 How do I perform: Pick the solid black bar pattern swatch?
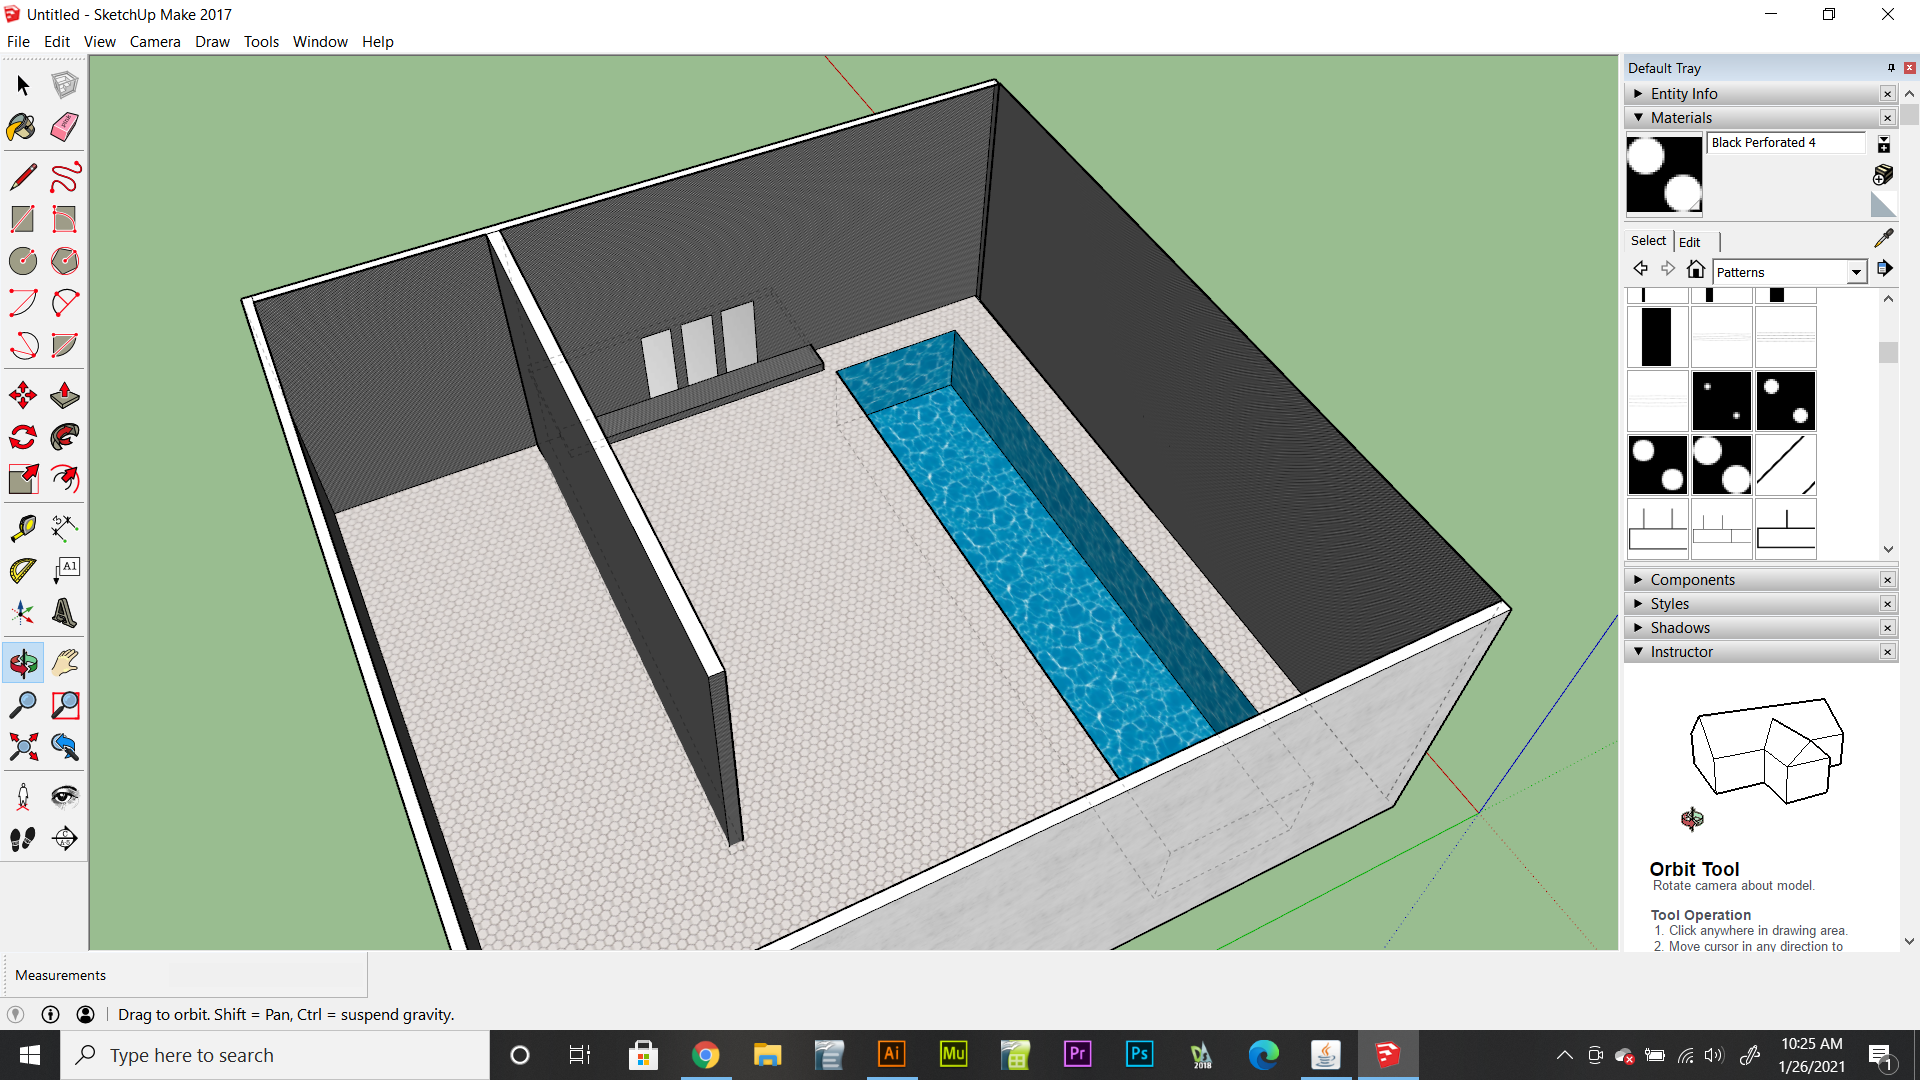(x=1657, y=337)
